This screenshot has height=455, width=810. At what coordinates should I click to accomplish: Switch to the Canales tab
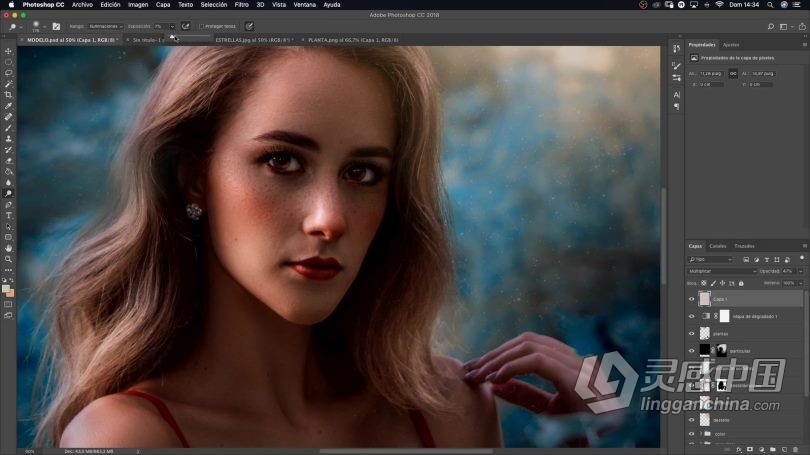coord(718,246)
